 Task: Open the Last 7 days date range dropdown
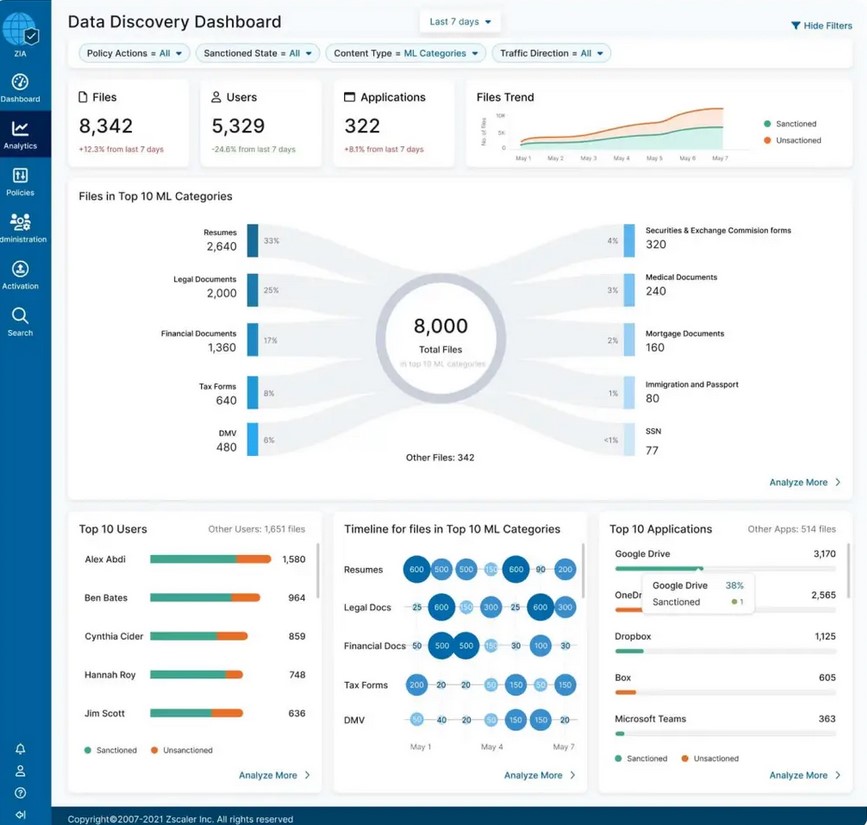point(460,22)
